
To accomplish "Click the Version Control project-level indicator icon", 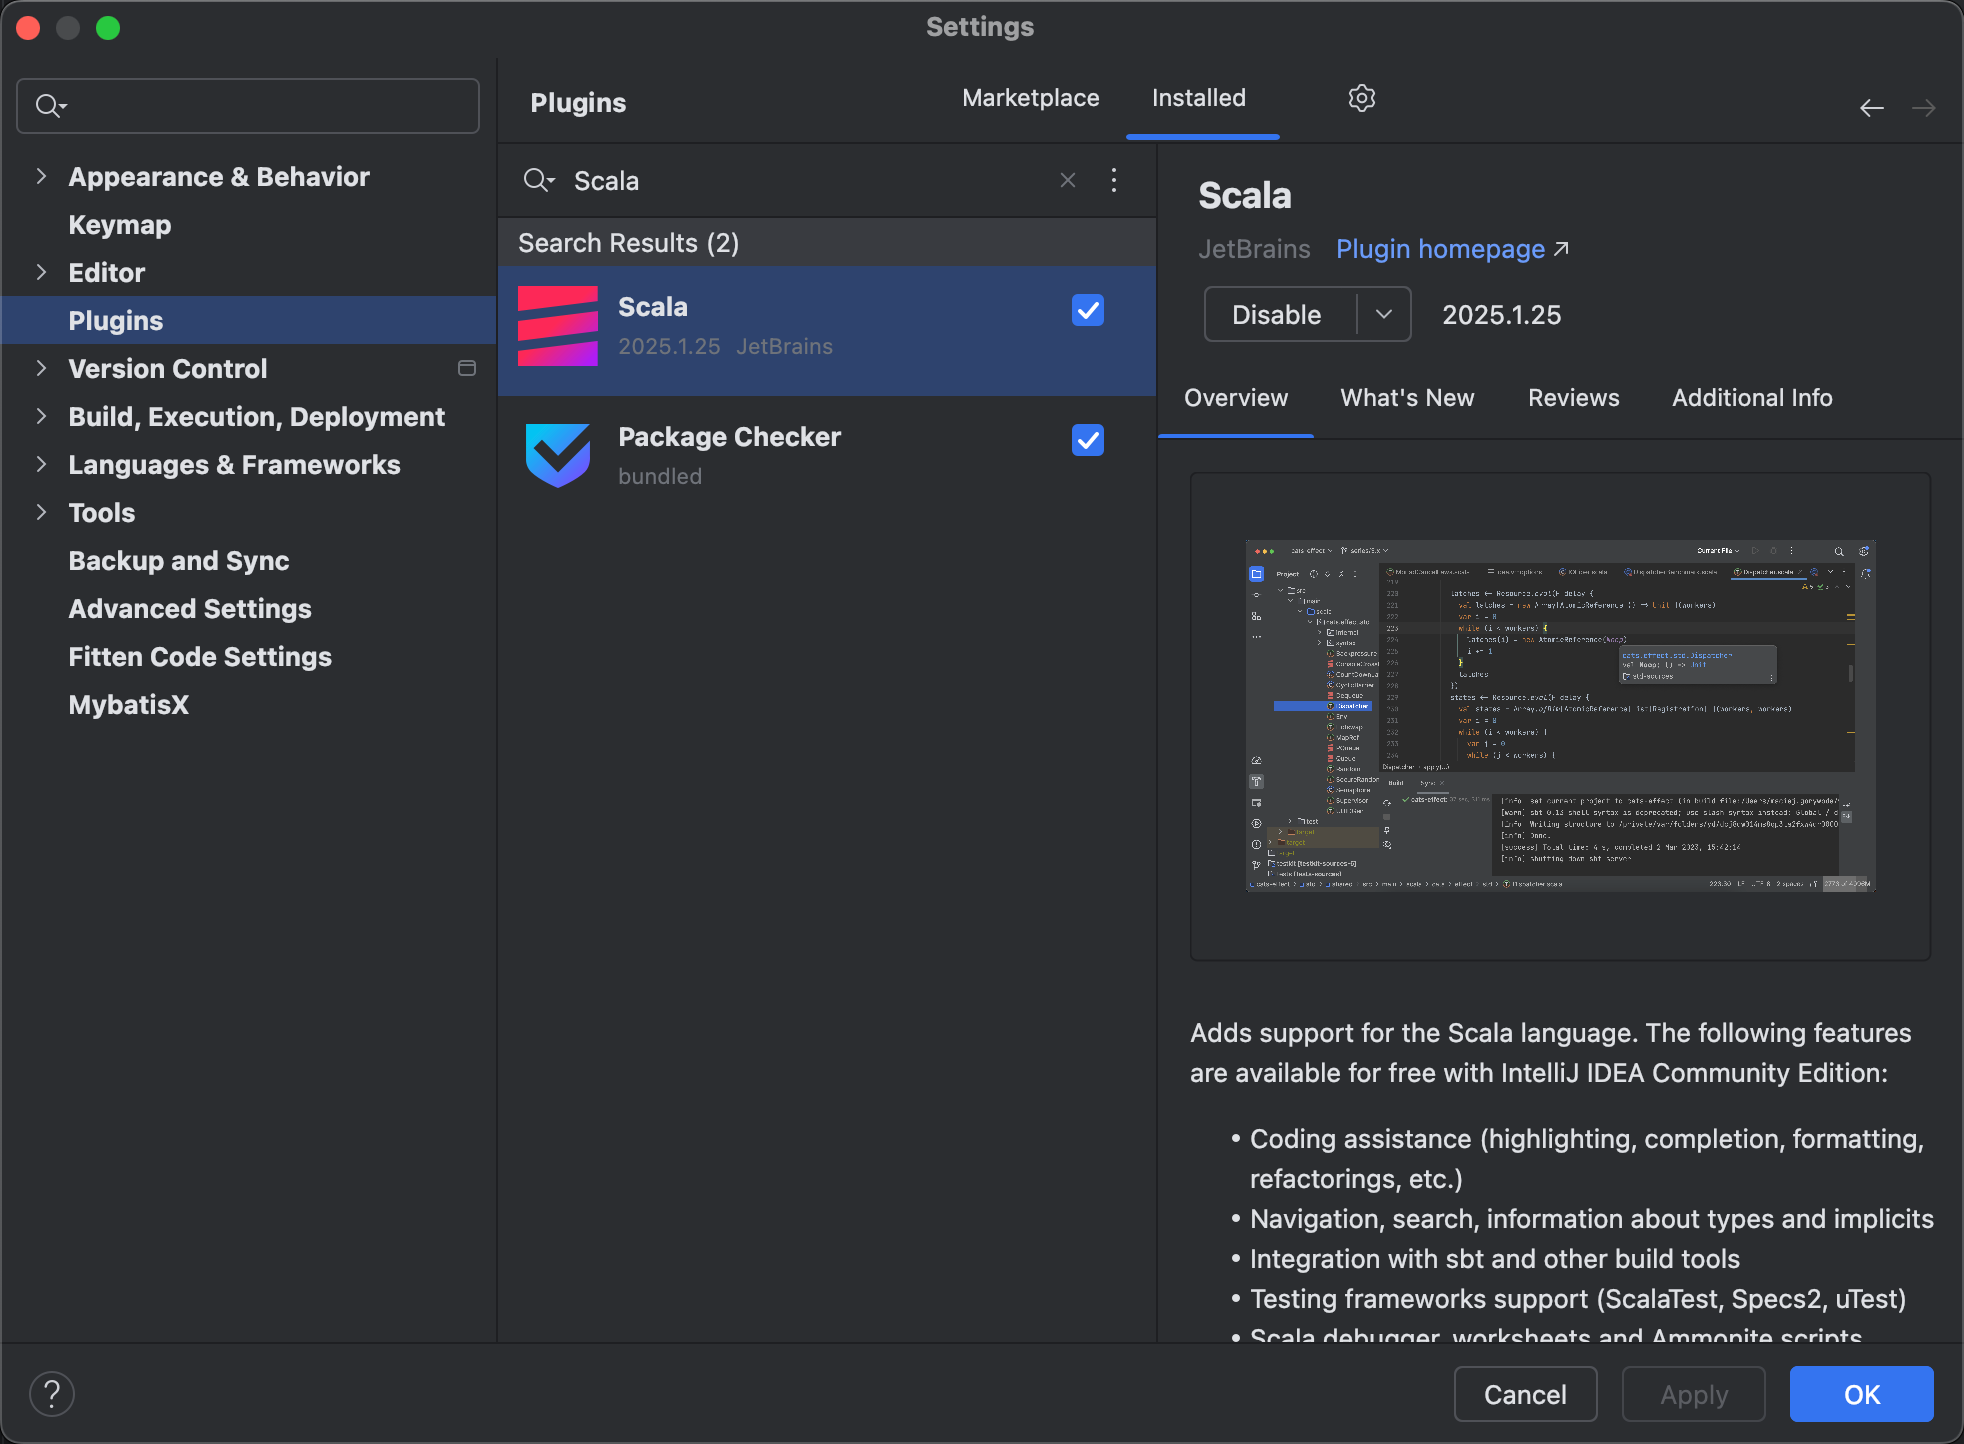I will coord(466,369).
